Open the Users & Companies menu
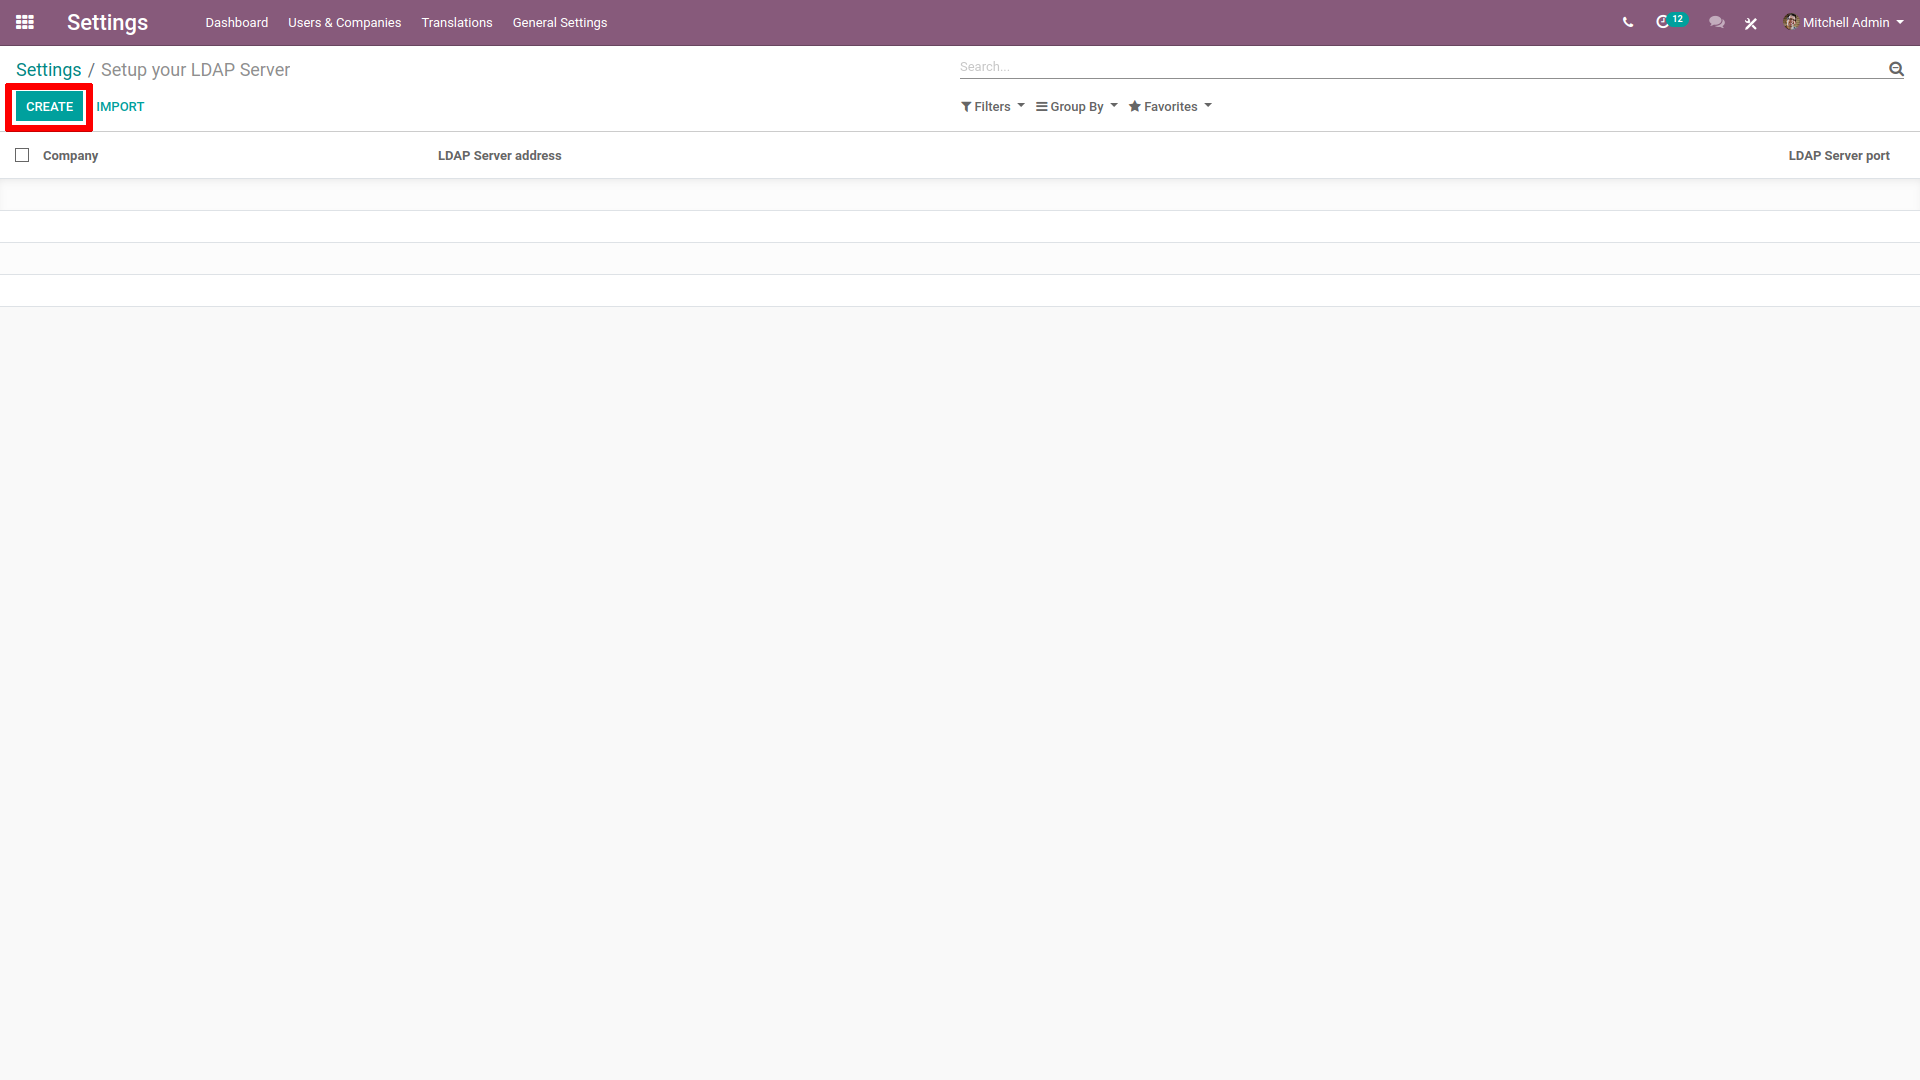The width and height of the screenshot is (1920, 1080). click(343, 22)
